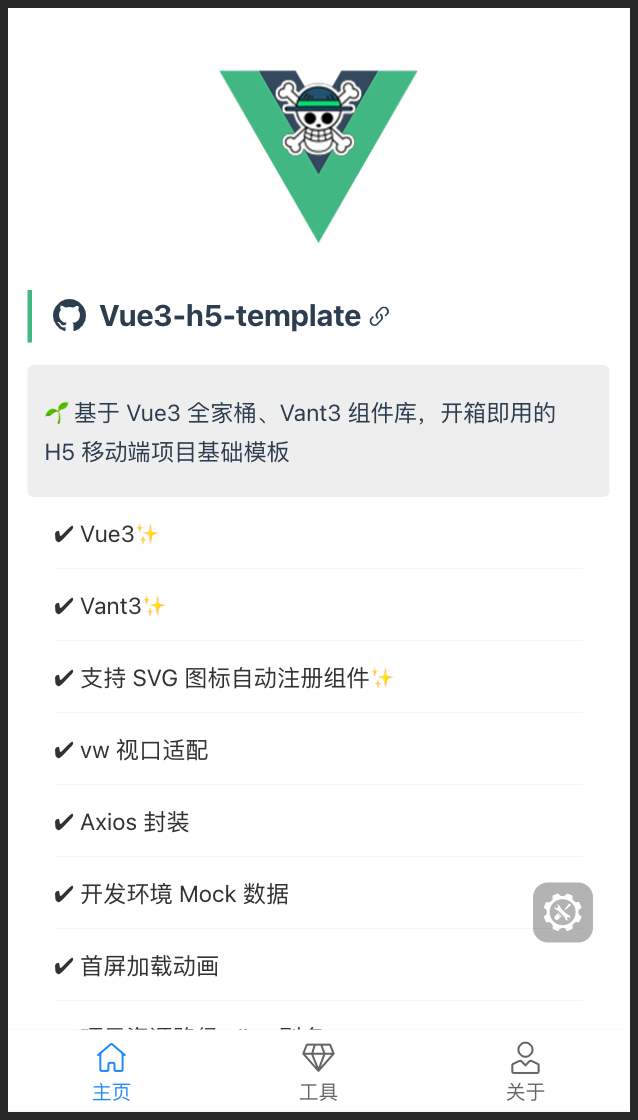Image resolution: width=638 pixels, height=1120 pixels.
Task: Select the Vant3 feature row
Action: pyautogui.click(x=319, y=606)
